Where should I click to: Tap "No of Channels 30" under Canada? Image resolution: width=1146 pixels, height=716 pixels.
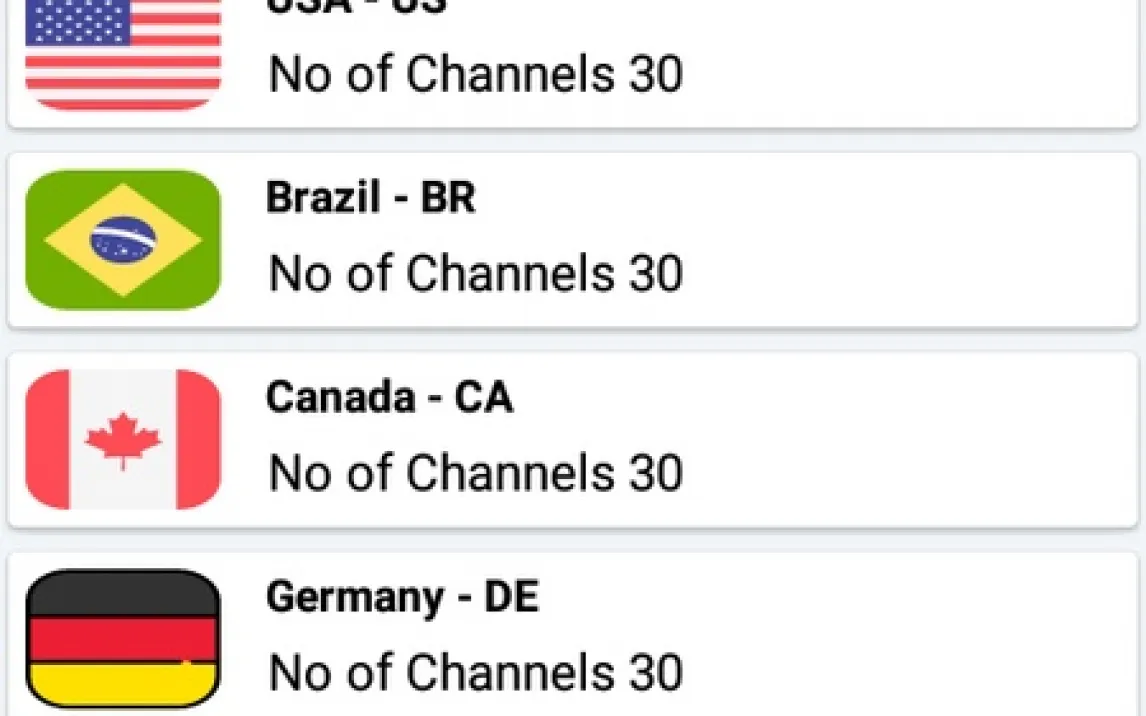pos(476,473)
